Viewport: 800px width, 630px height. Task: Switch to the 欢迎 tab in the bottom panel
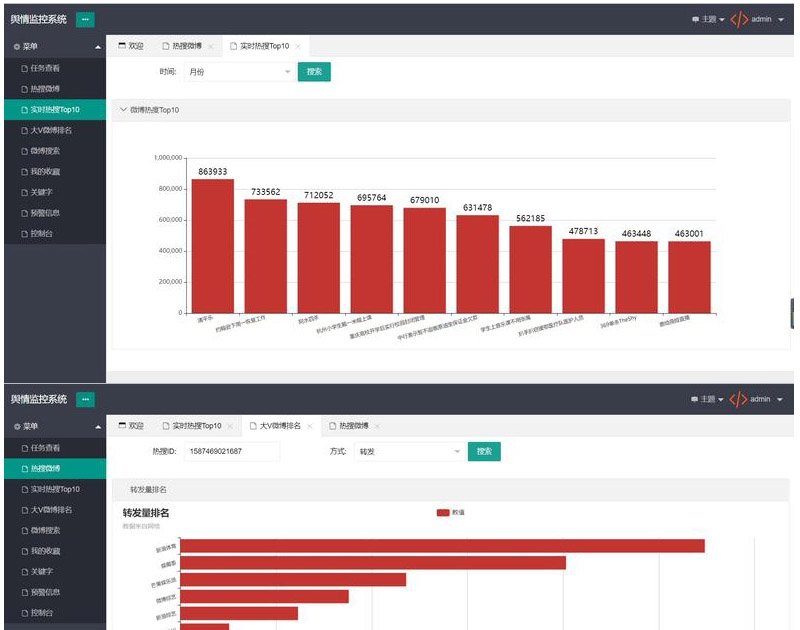click(x=131, y=425)
